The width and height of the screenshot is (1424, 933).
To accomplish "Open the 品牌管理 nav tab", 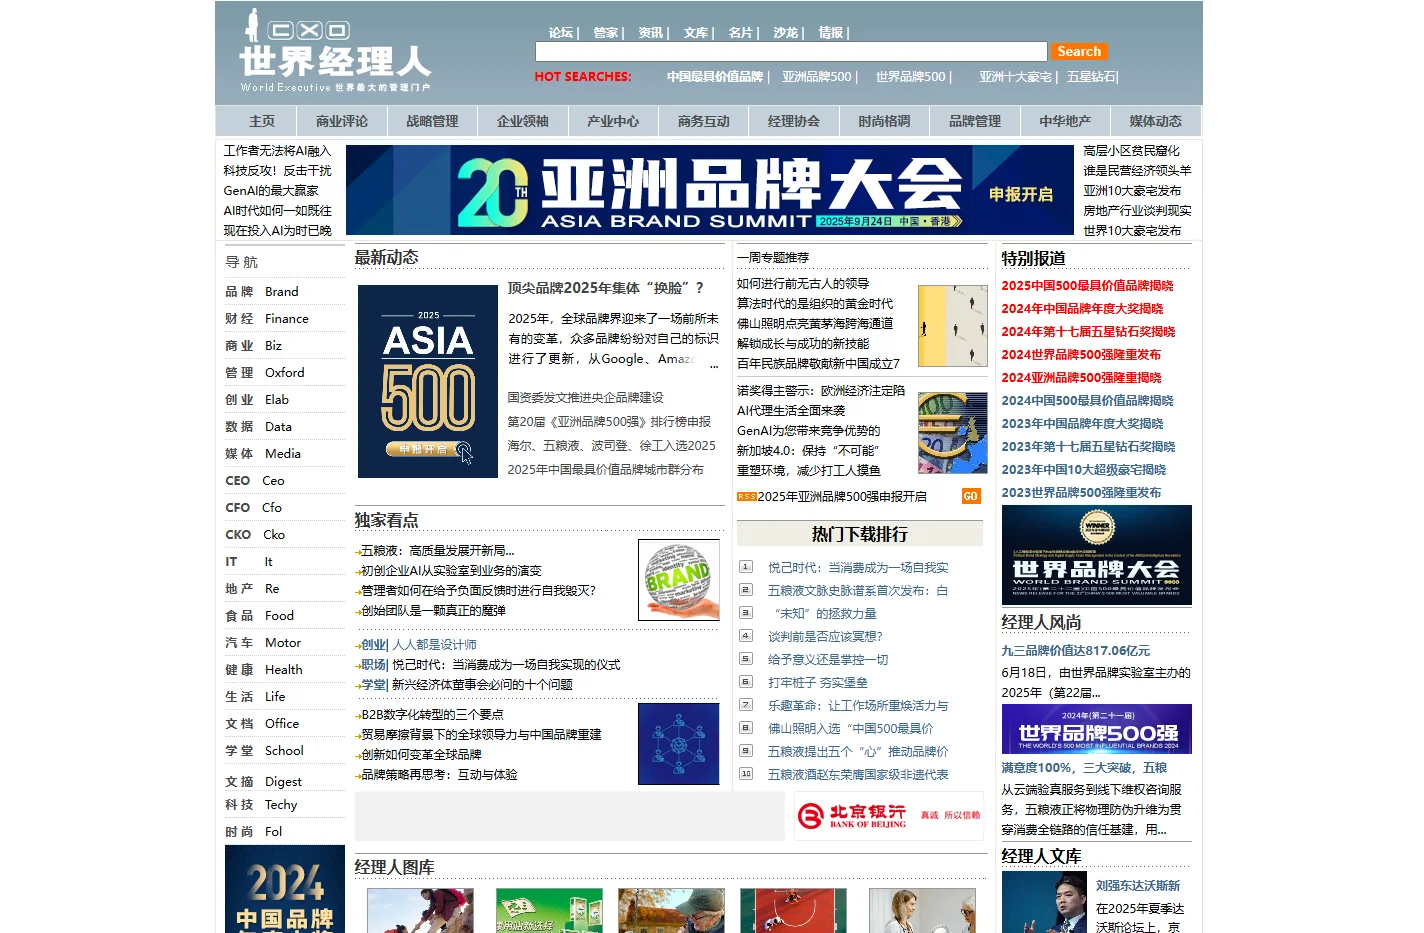I will coord(975,121).
